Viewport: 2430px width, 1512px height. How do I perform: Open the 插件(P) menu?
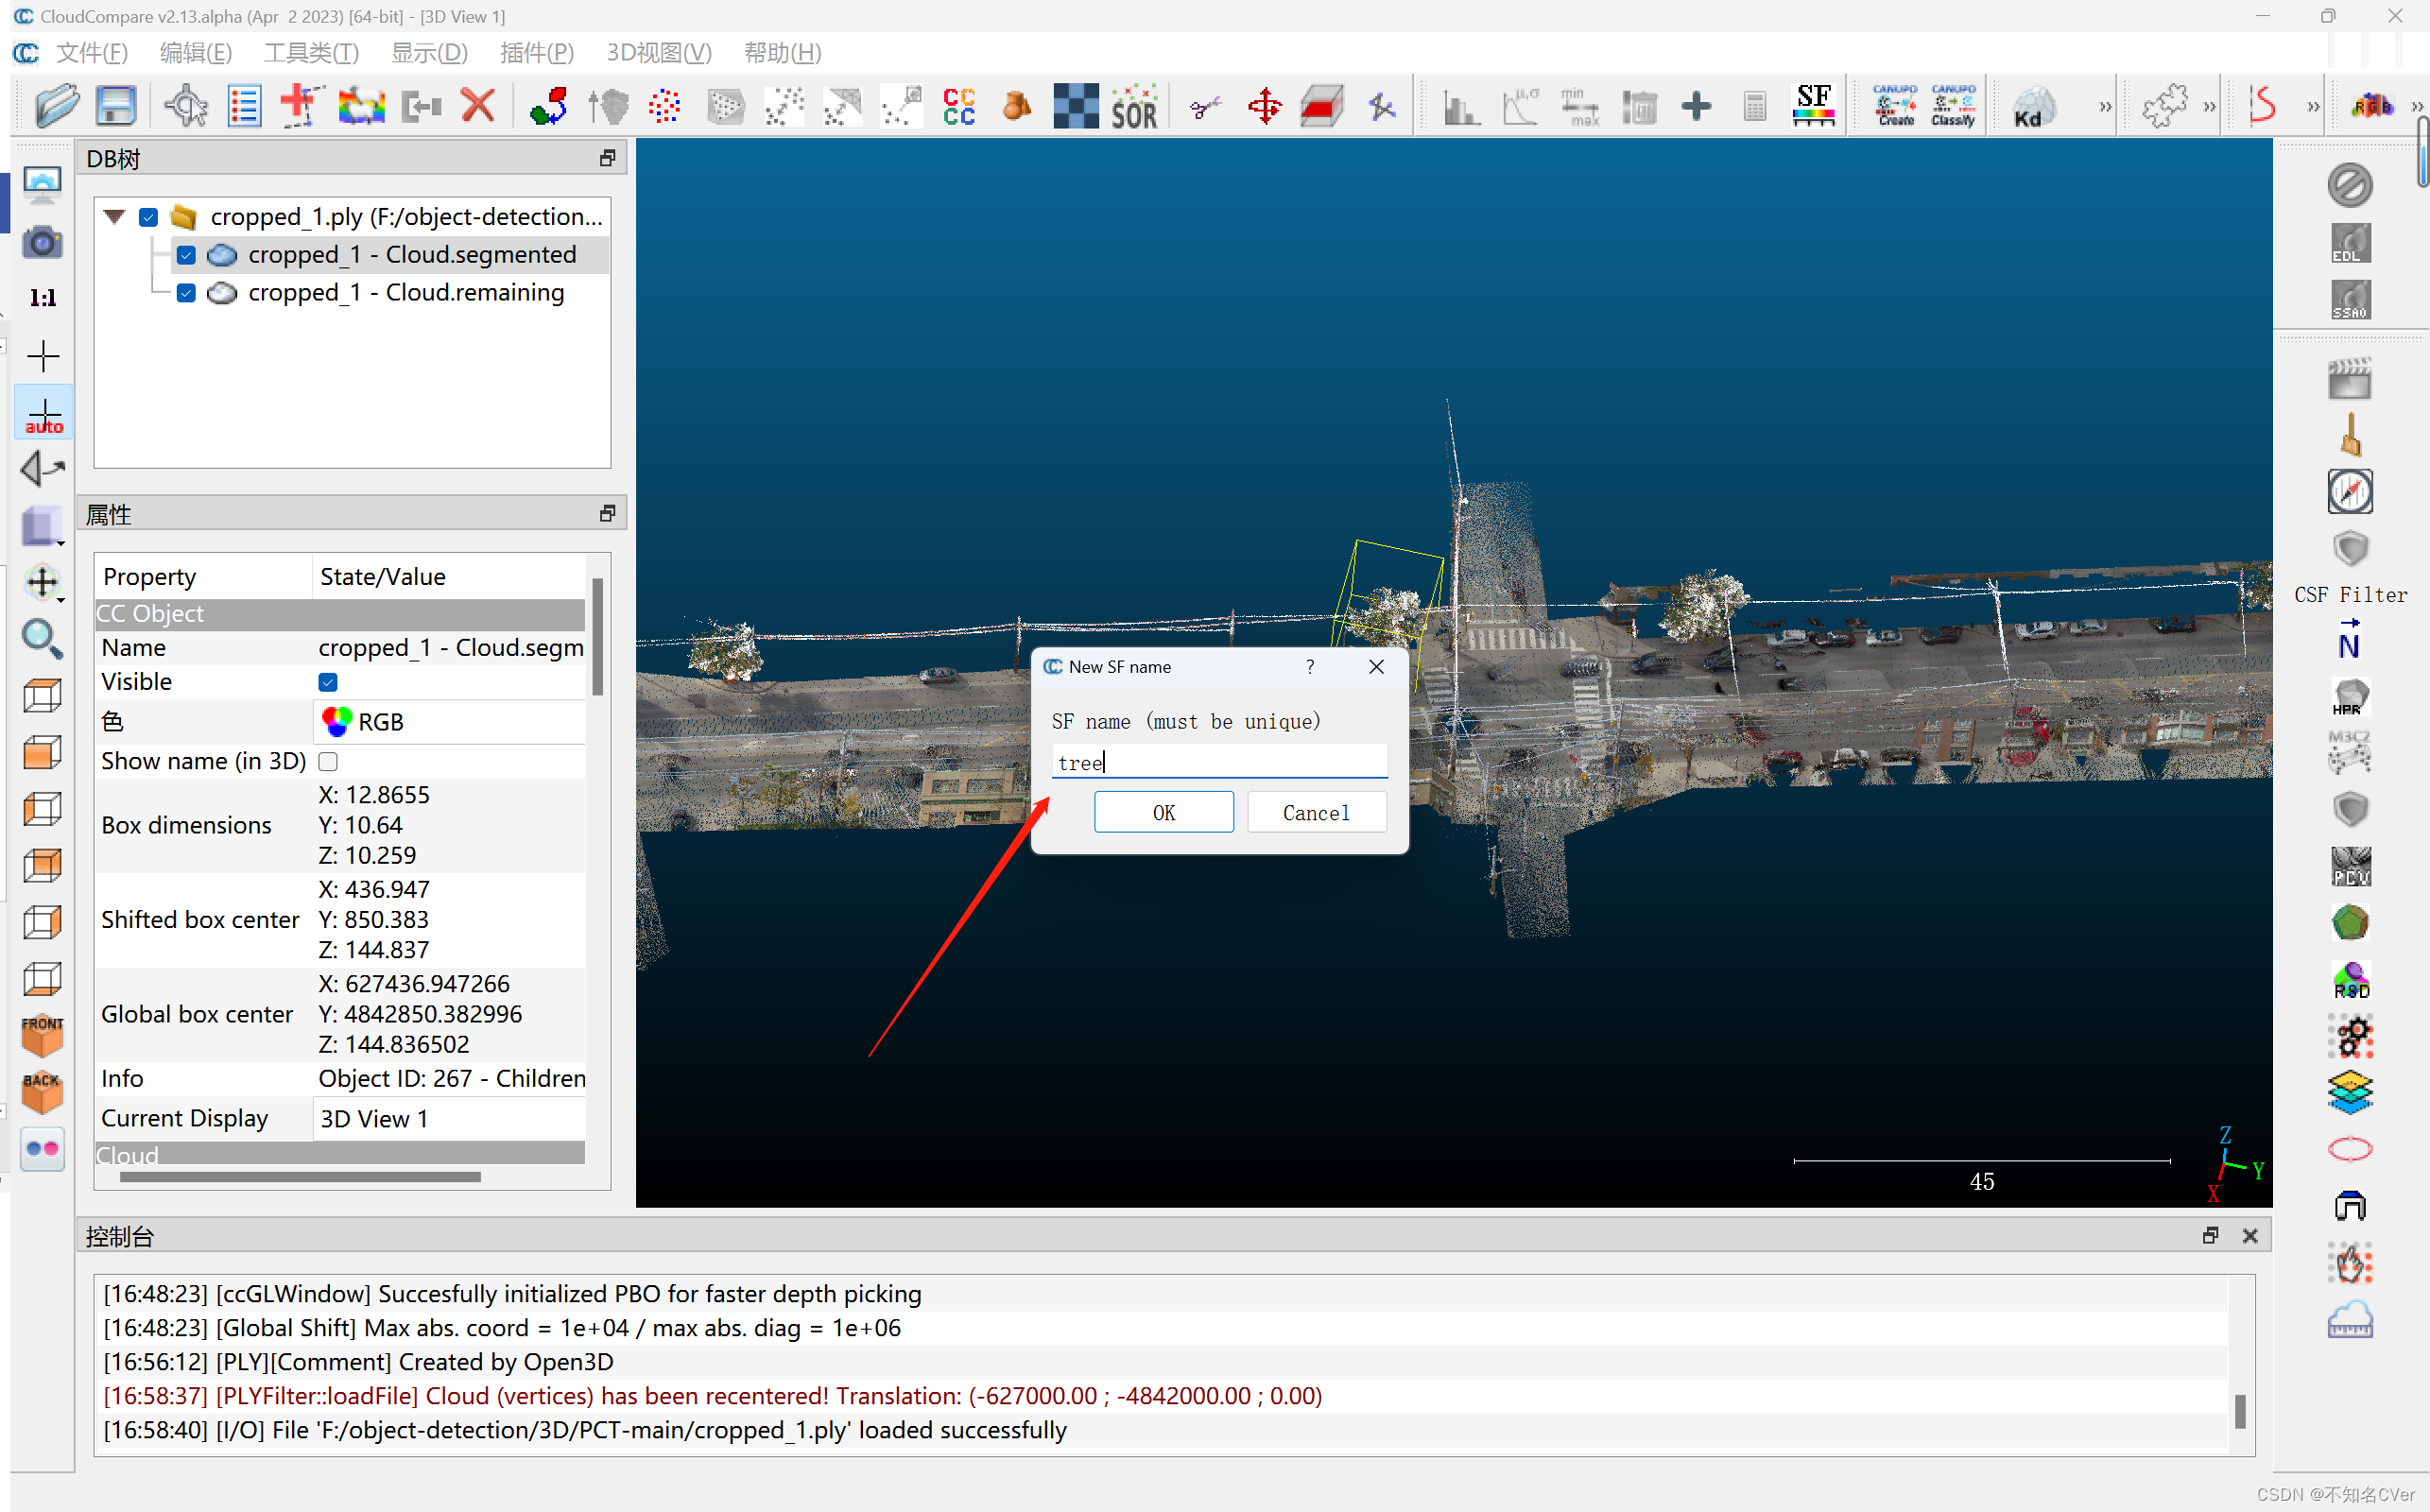pyautogui.click(x=537, y=53)
